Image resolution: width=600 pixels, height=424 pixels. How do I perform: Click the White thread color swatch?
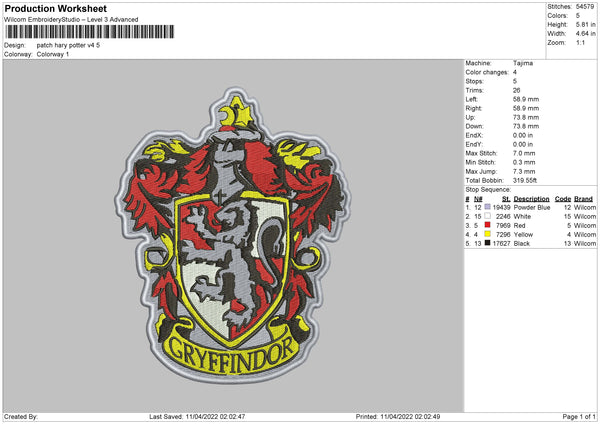(487, 216)
